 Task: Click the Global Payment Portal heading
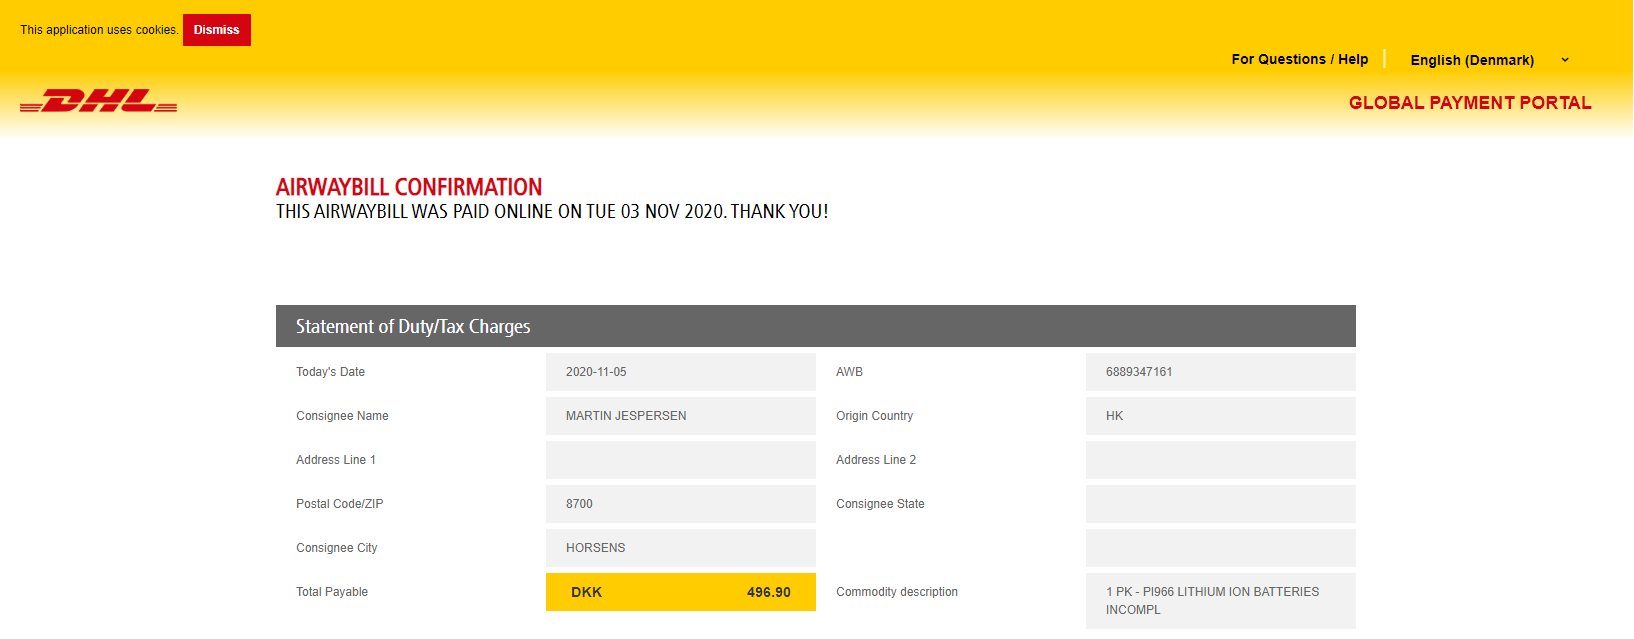click(1470, 103)
